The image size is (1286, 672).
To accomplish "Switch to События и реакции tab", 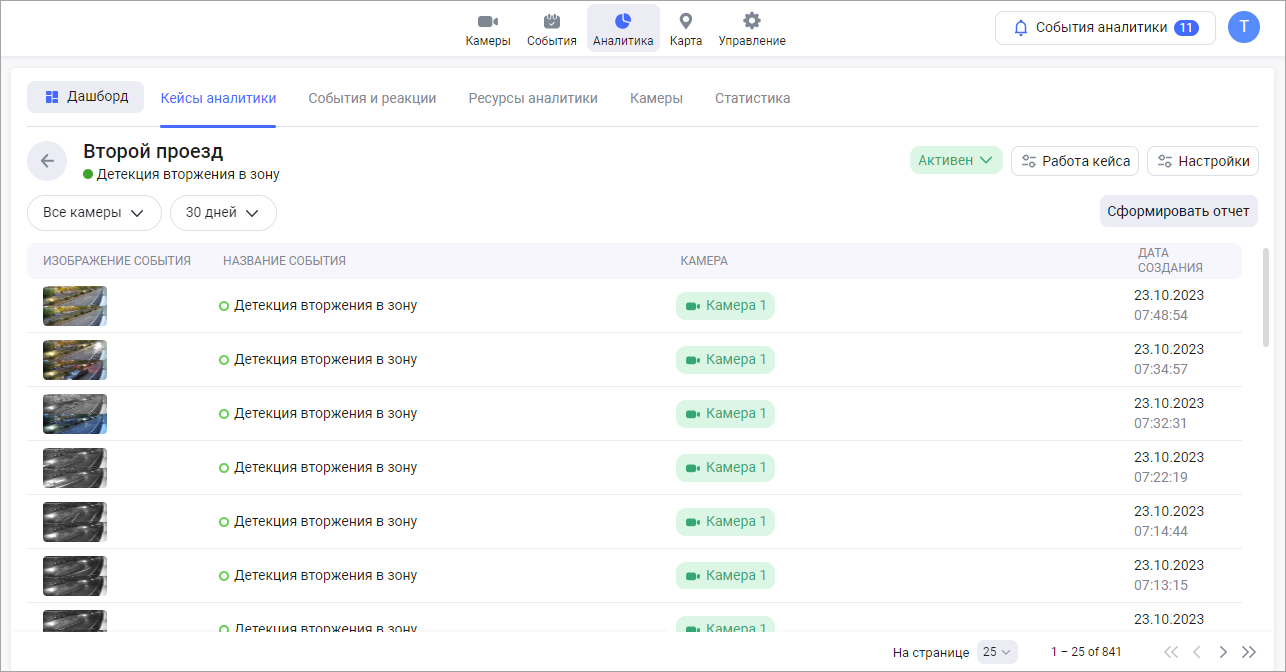I will coord(372,98).
